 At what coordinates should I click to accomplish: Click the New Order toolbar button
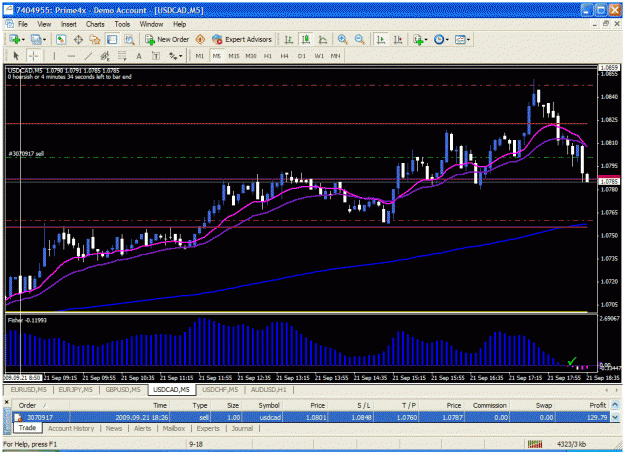tap(167, 39)
